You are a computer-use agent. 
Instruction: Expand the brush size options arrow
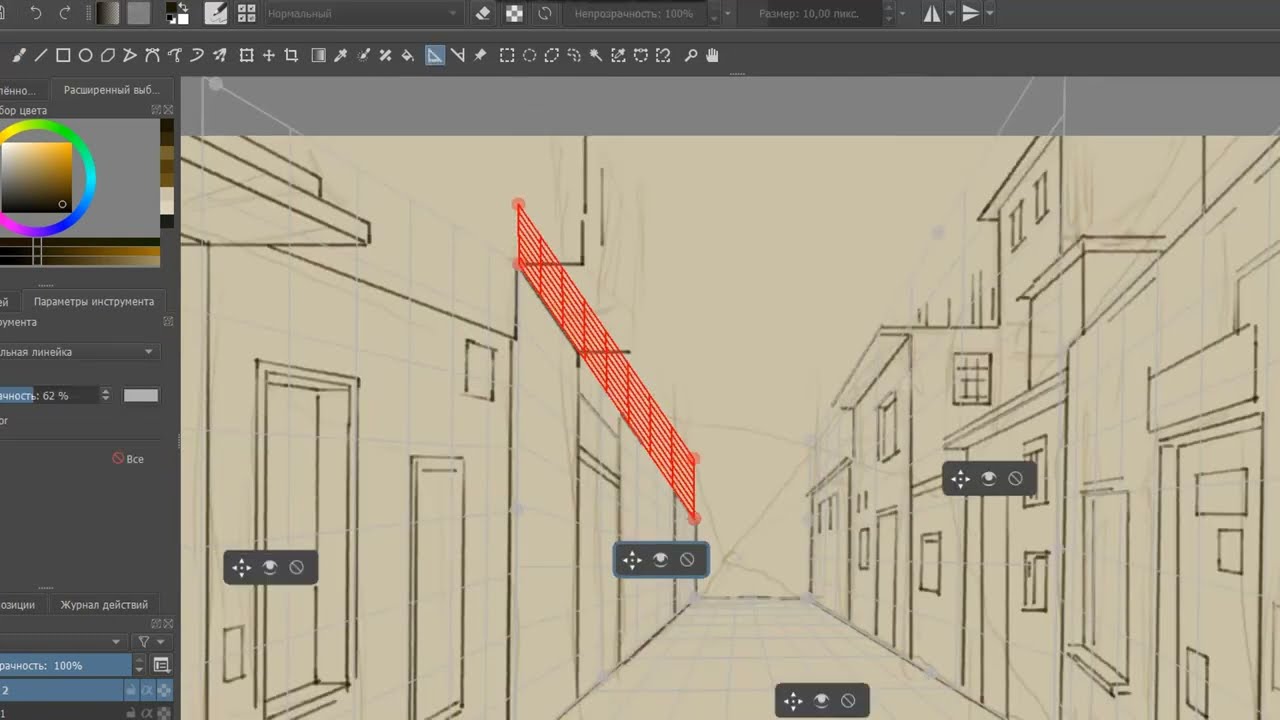(903, 13)
